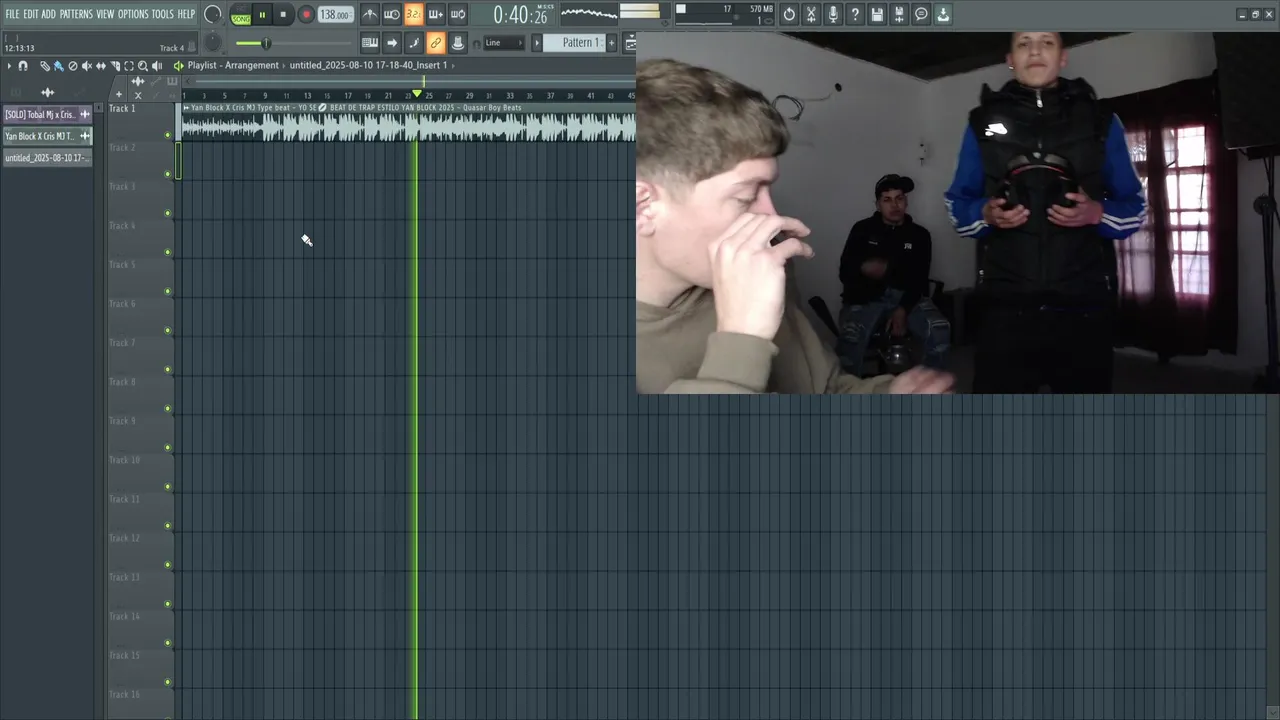Image resolution: width=1280 pixels, height=720 pixels.
Task: Toggle note/clip grouping icon
Action: pos(413,43)
